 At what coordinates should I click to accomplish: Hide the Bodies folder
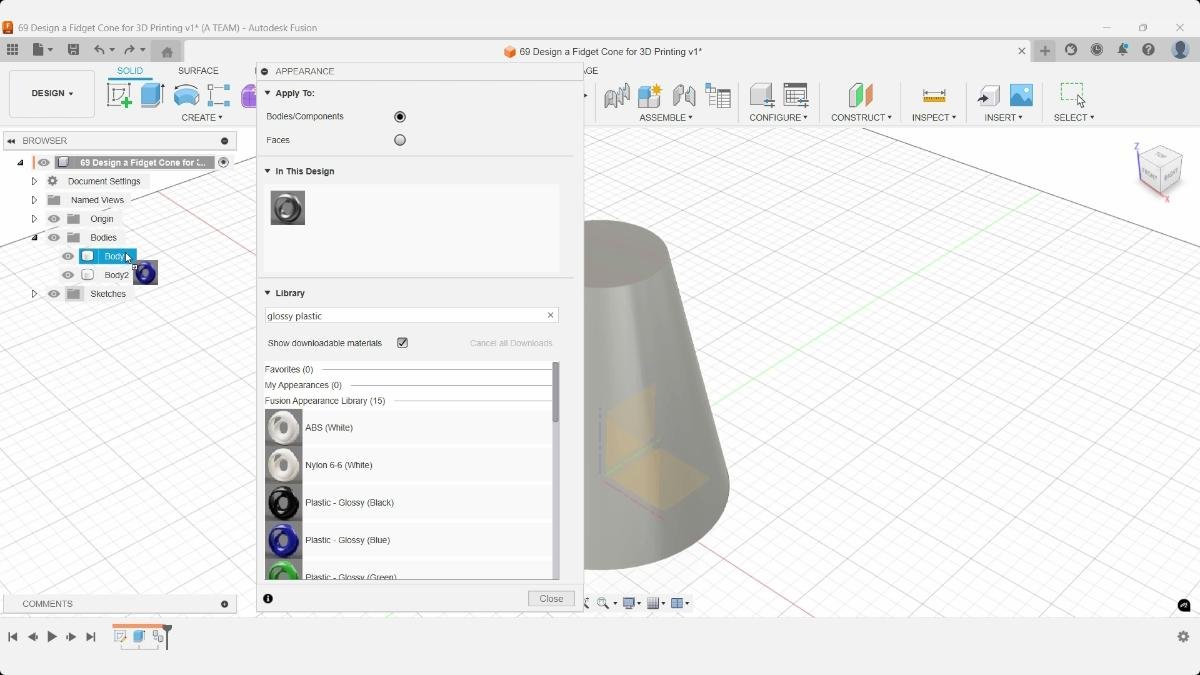coord(54,238)
